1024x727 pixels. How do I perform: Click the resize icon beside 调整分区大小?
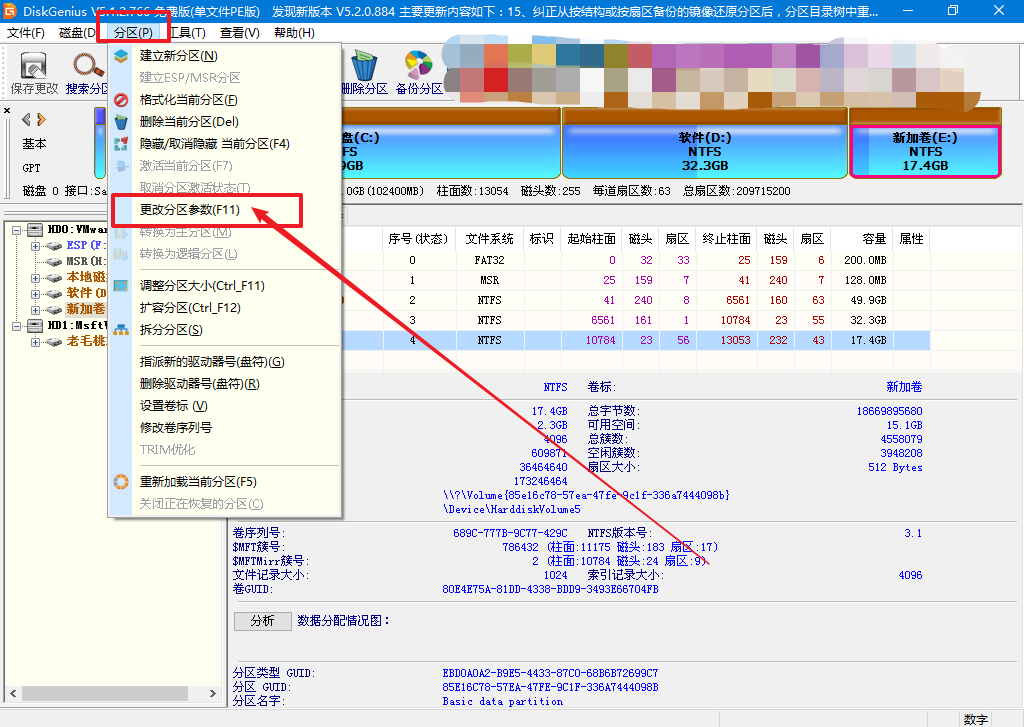click(121, 285)
